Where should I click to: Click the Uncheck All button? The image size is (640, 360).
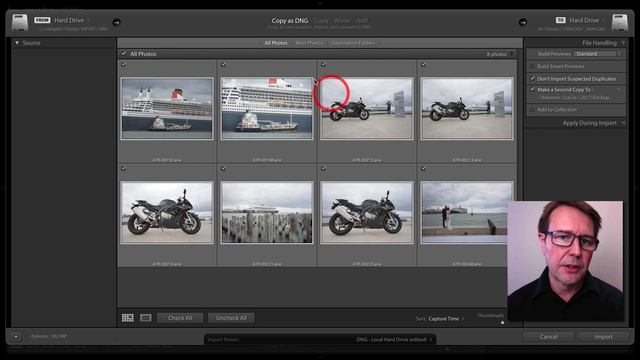(x=231, y=318)
